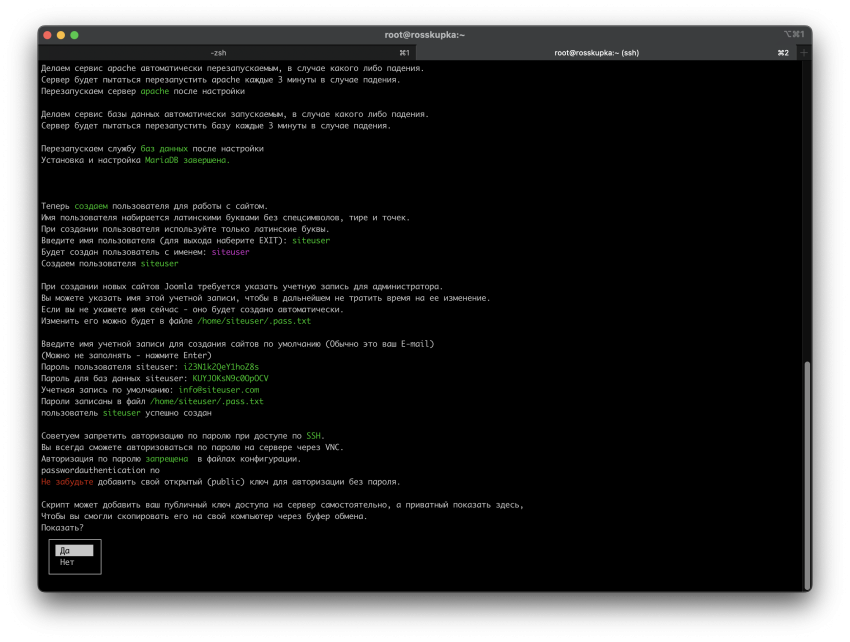Click the terminal vertical scrollbar thumb
850x642 pixels.
tap(807, 476)
